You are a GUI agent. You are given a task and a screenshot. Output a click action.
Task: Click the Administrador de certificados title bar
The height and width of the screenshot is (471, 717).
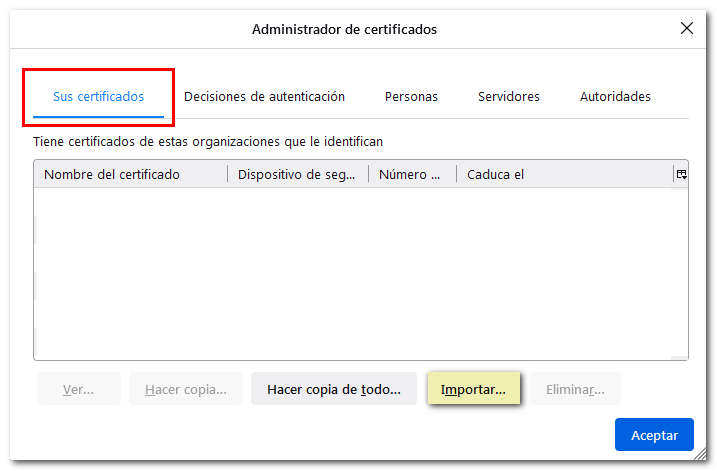[x=344, y=29]
